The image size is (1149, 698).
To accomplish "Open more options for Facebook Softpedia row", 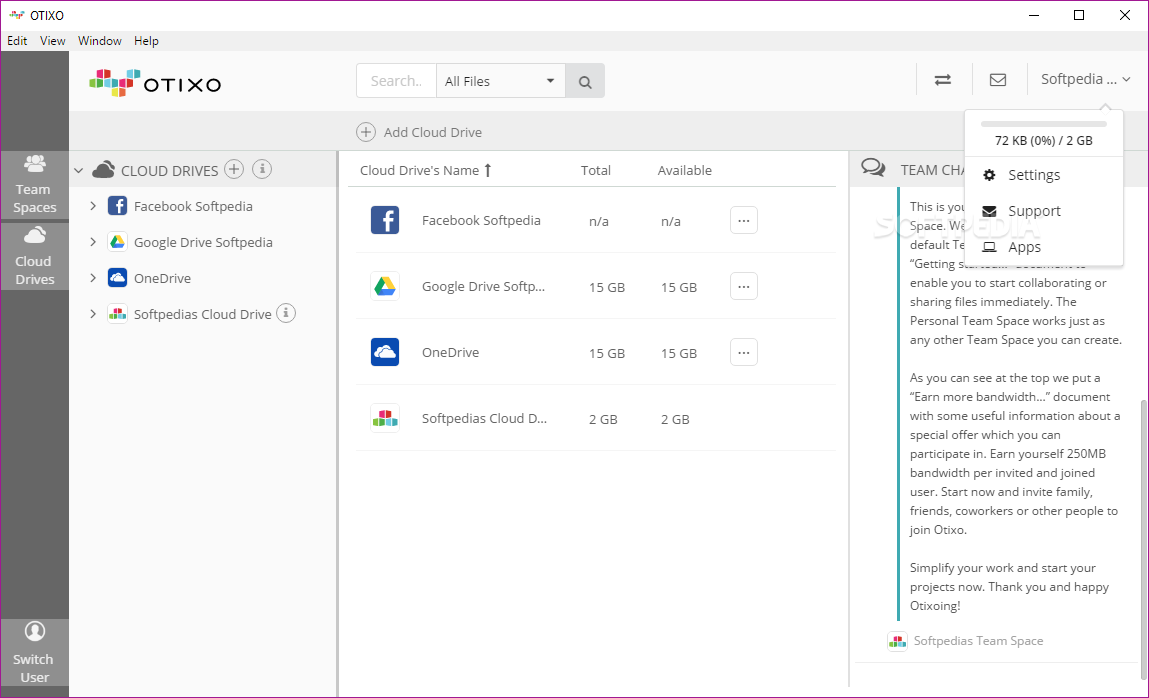I will click(x=744, y=220).
